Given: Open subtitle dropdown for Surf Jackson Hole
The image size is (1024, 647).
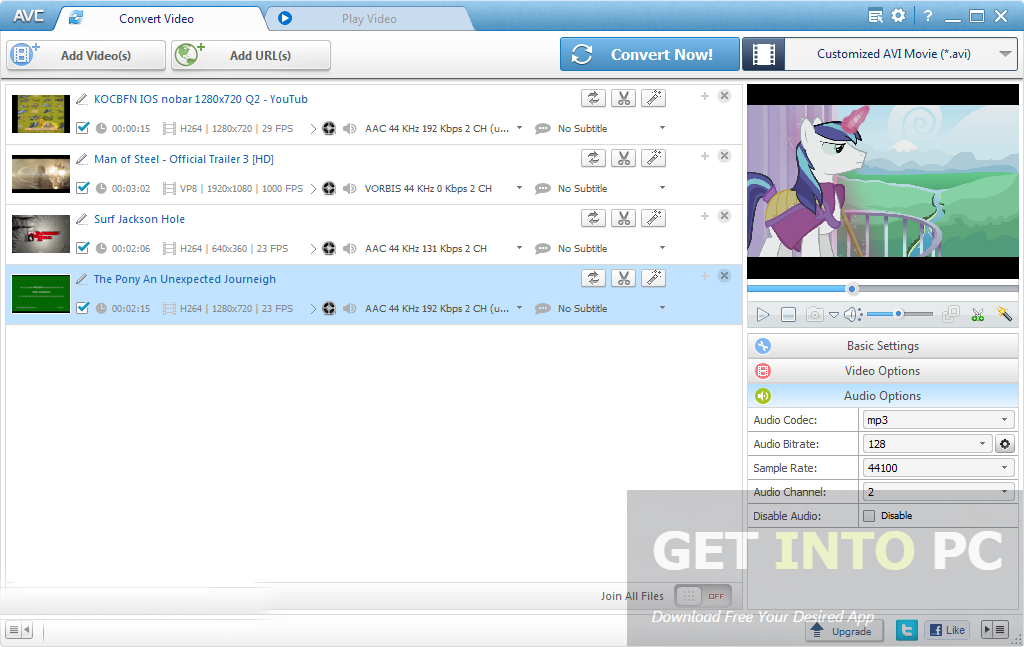Looking at the screenshot, I should pos(662,248).
